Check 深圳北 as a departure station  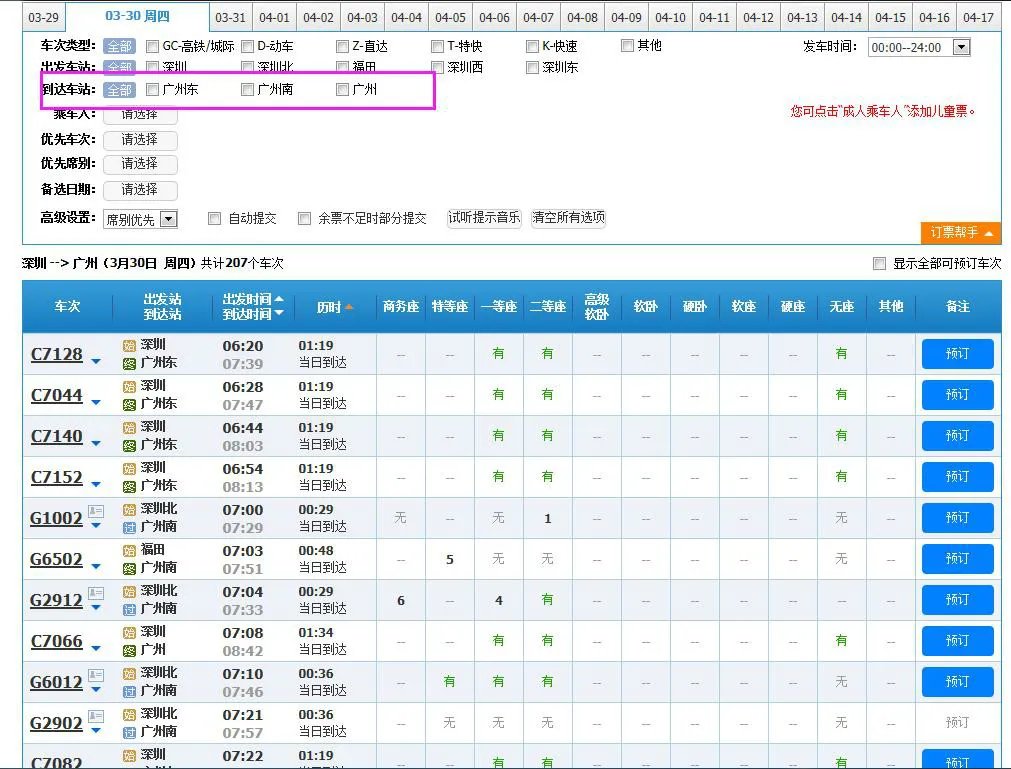[x=246, y=67]
